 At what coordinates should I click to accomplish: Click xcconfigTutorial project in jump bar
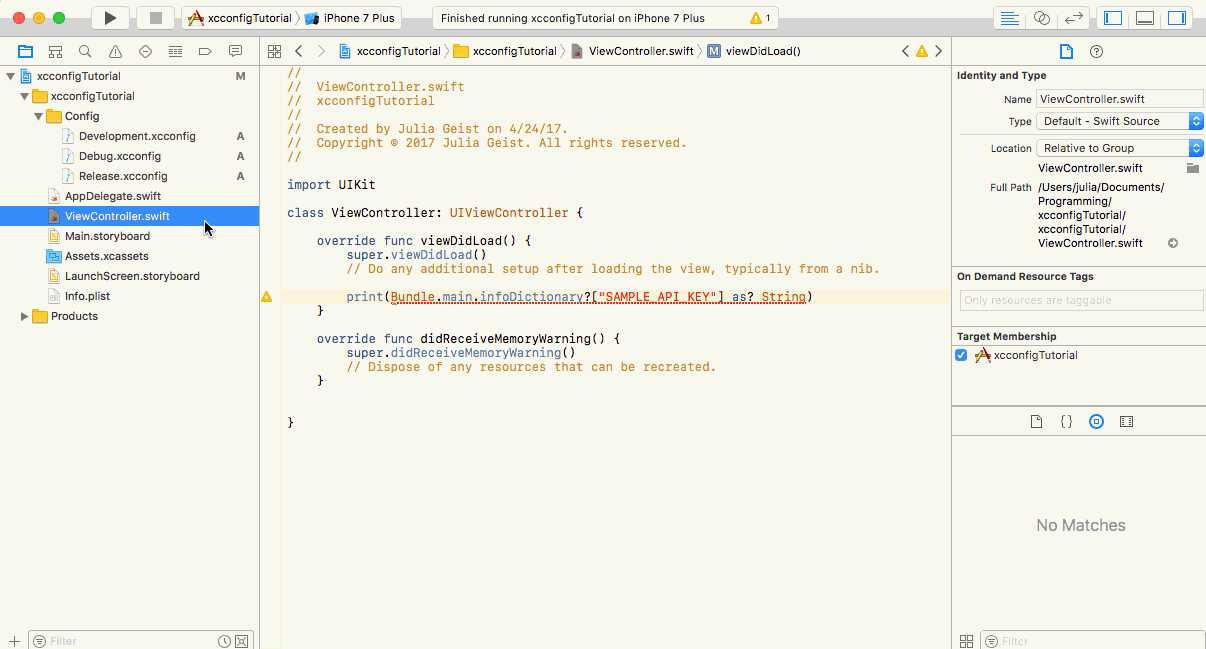(390, 51)
